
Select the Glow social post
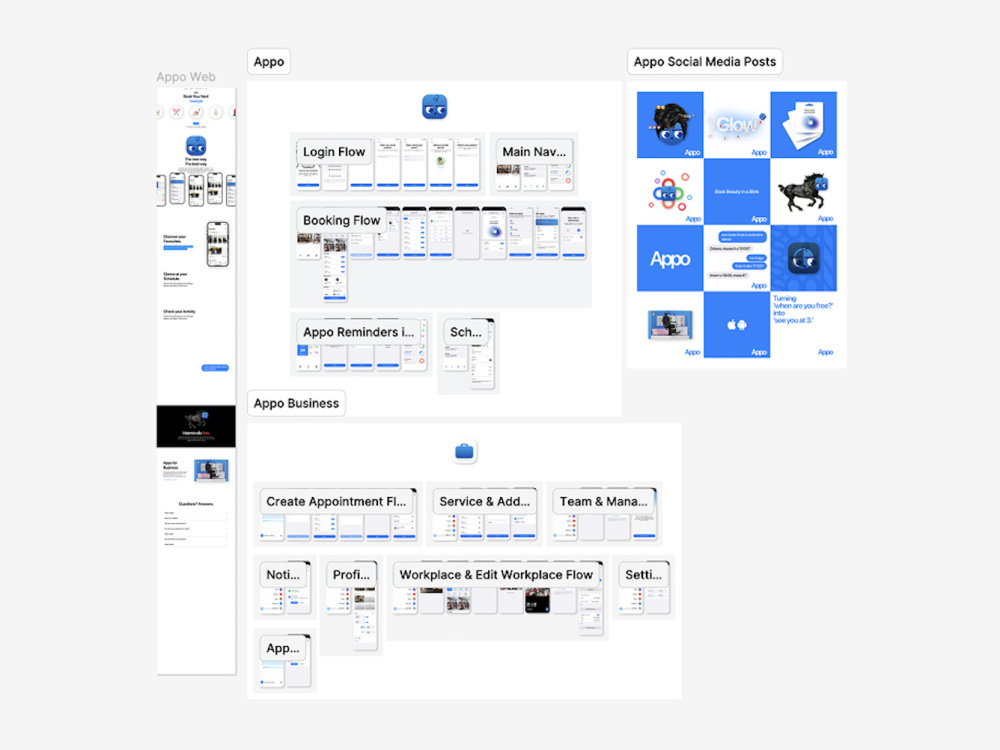pyautogui.click(x=737, y=125)
